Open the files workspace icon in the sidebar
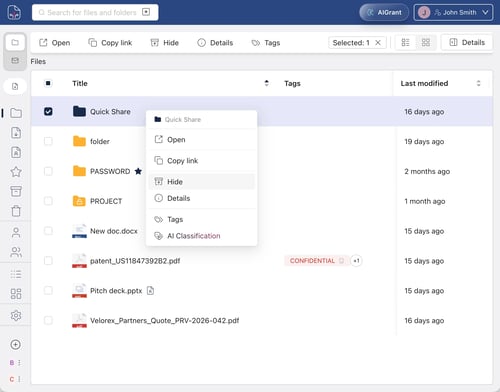The width and height of the screenshot is (500, 392). (x=15, y=42)
